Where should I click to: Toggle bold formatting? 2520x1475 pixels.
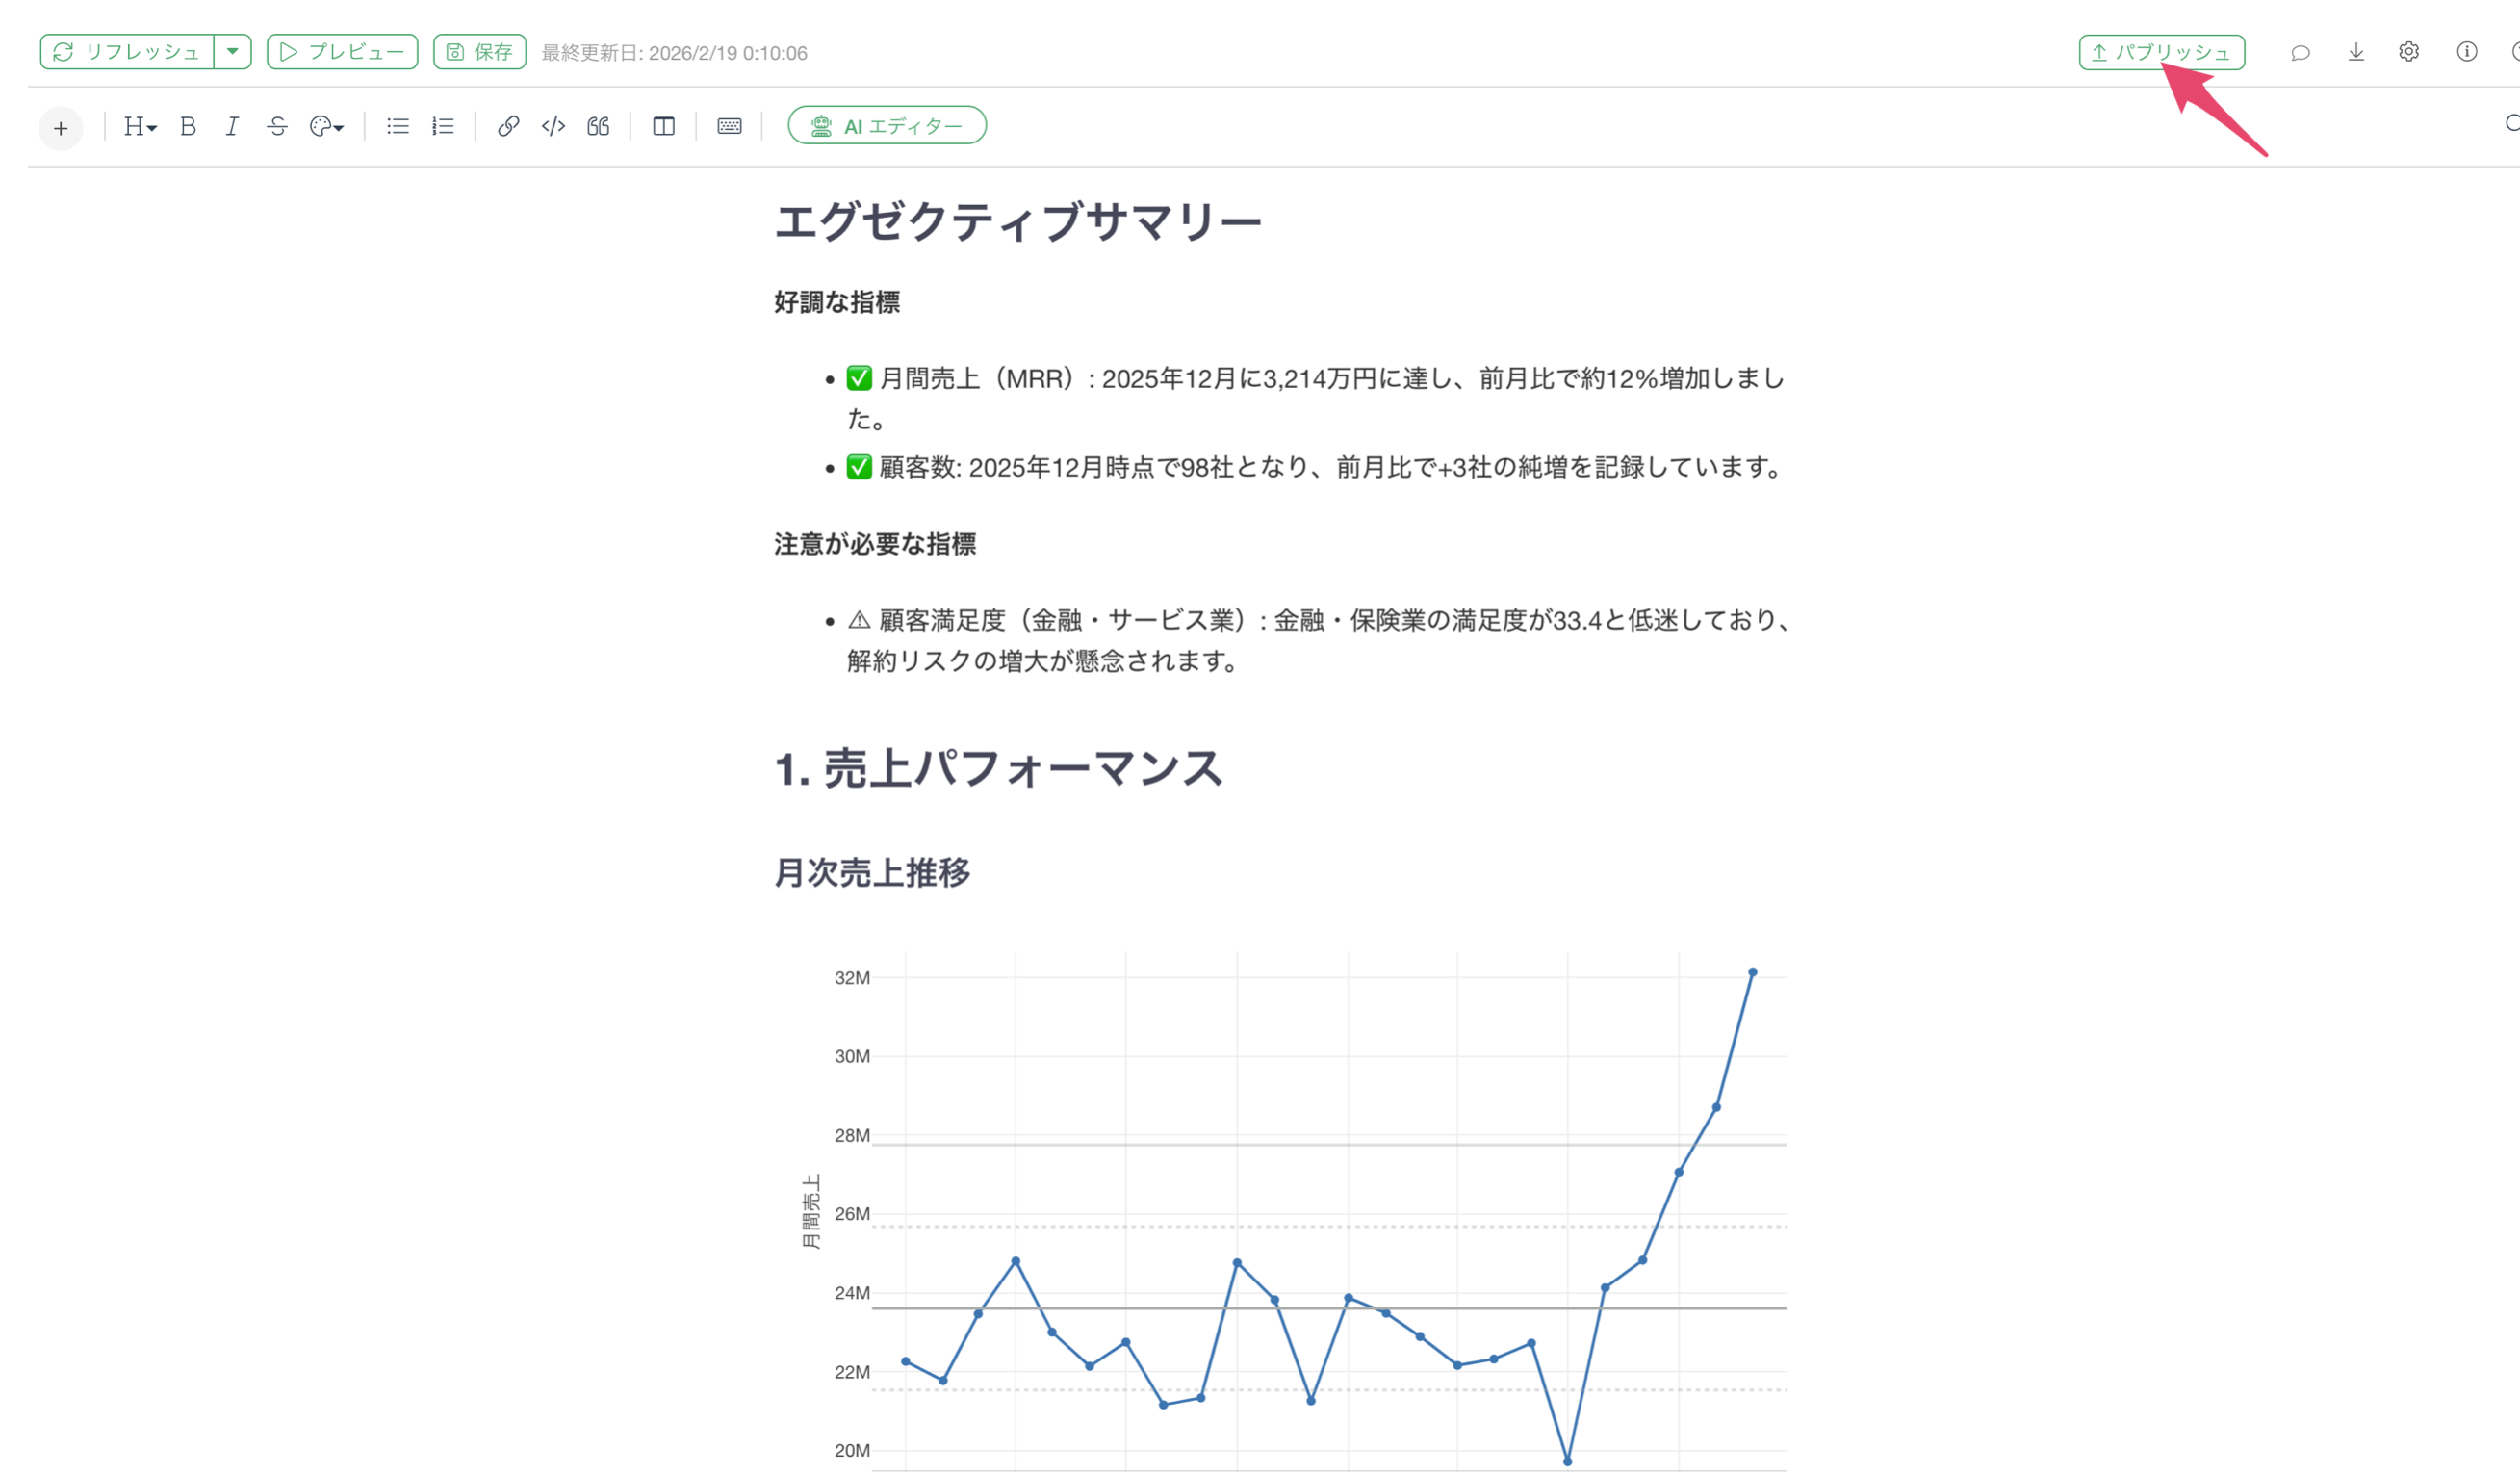pyautogui.click(x=188, y=126)
